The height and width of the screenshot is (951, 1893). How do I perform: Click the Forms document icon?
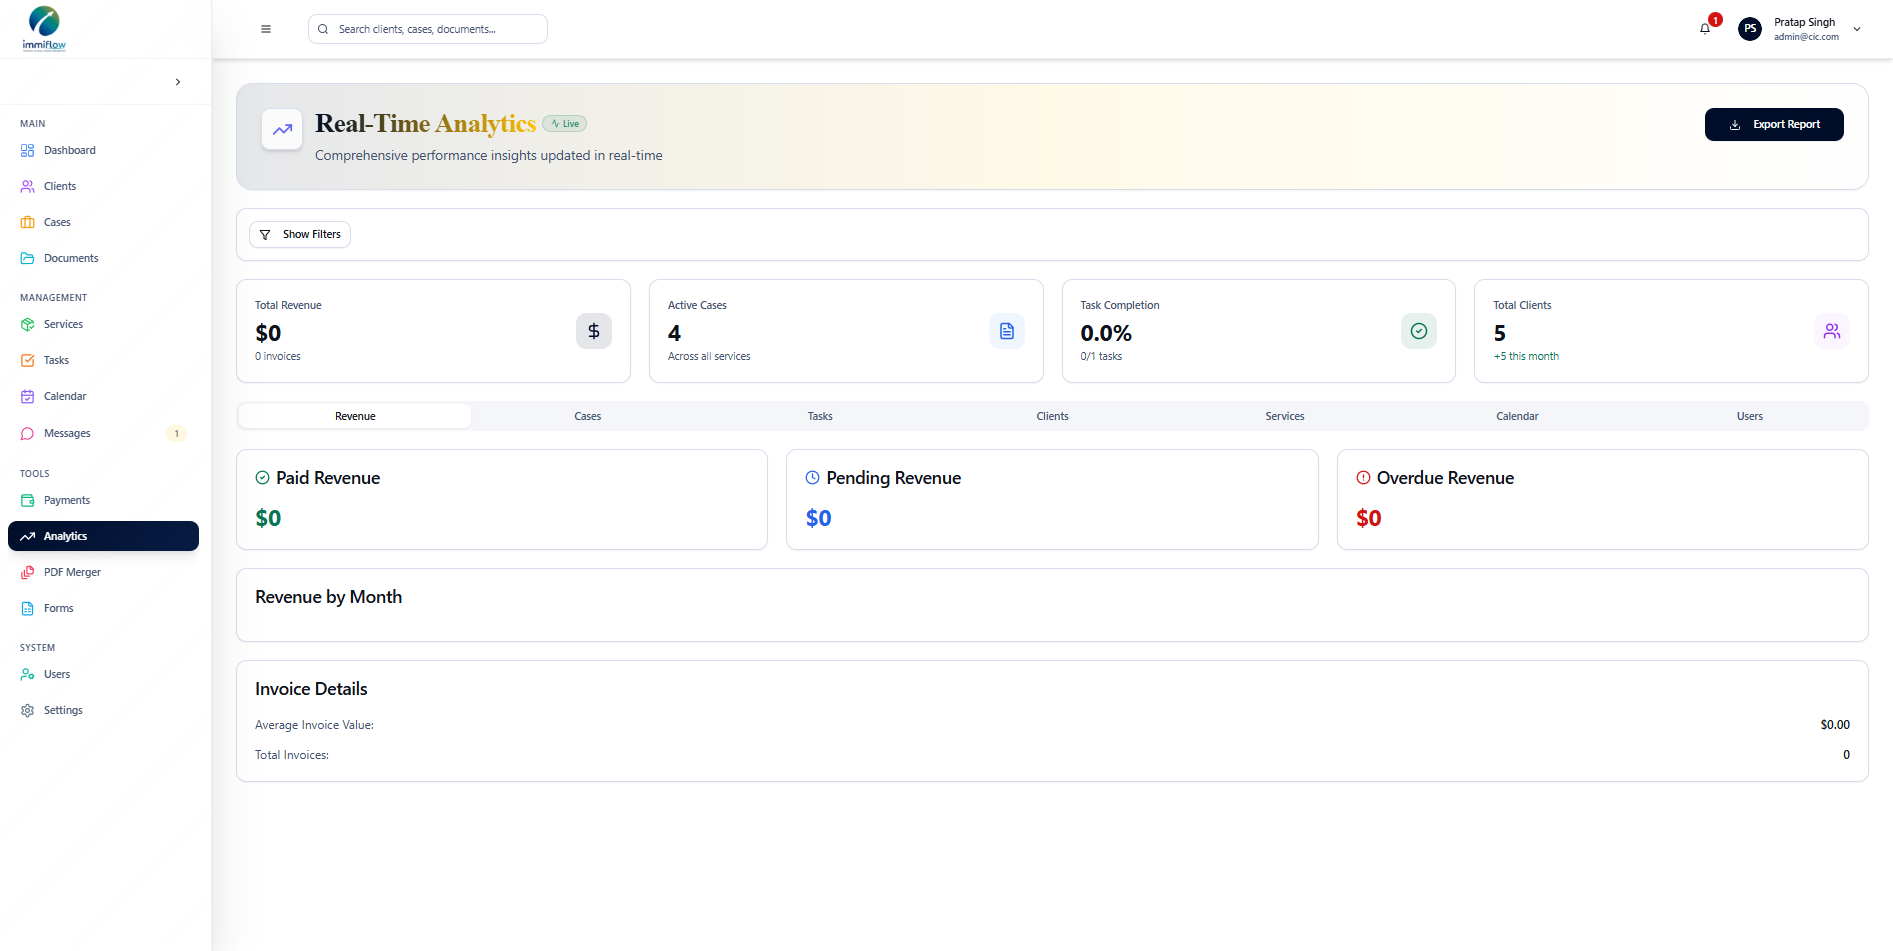28,608
